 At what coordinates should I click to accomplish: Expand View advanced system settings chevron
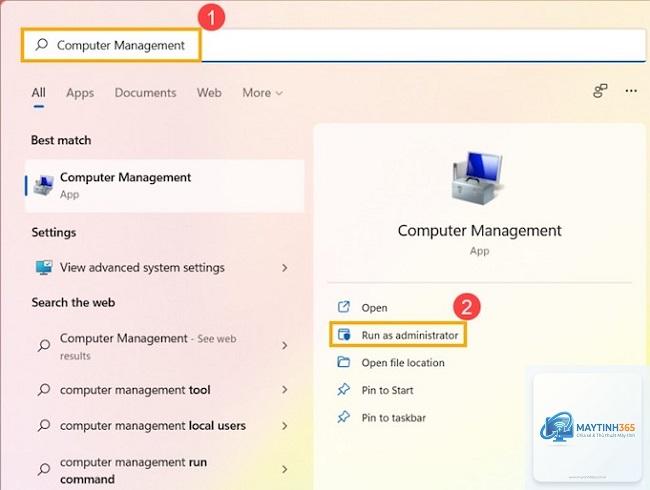point(284,268)
